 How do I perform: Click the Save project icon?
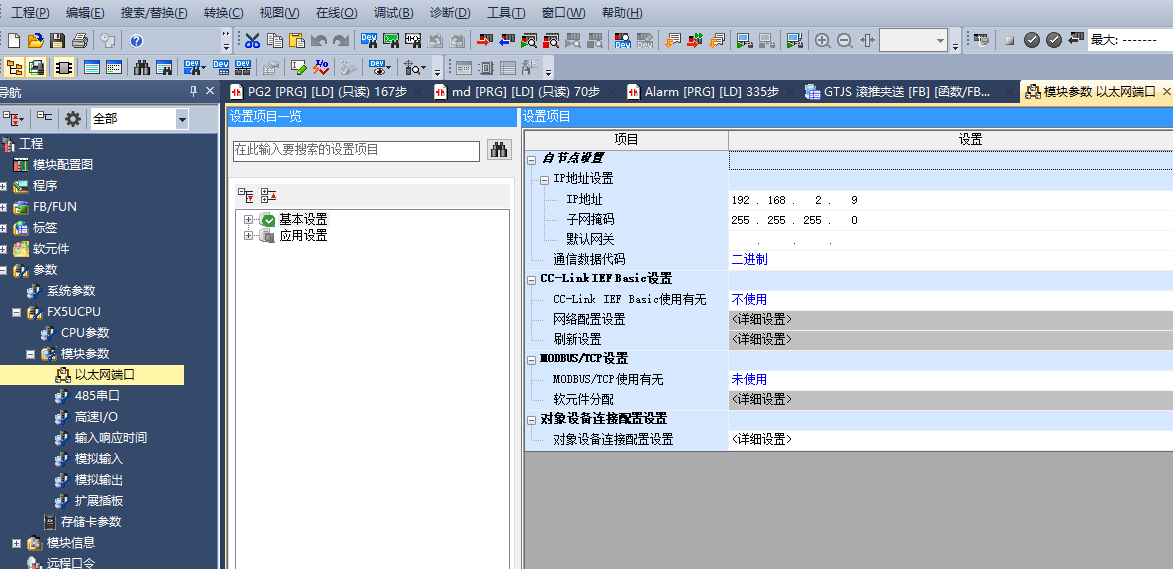click(57, 41)
